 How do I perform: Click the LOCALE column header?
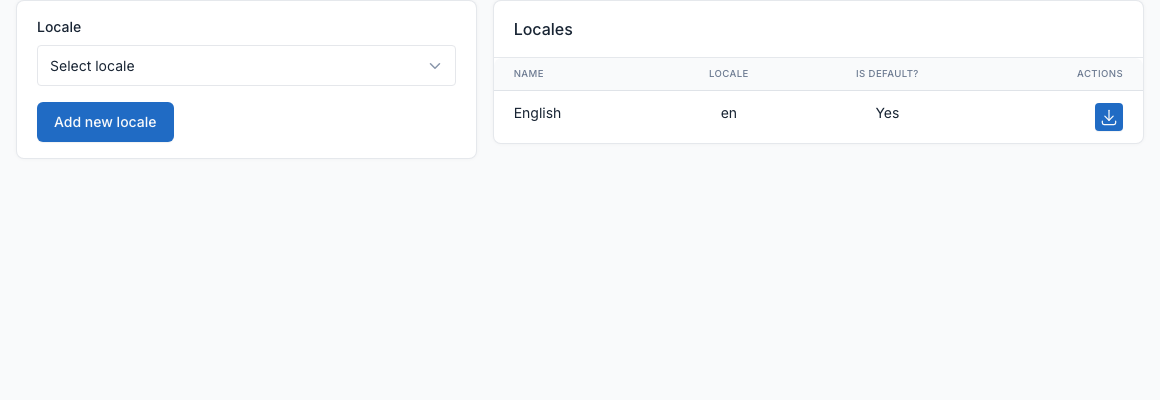tap(729, 74)
